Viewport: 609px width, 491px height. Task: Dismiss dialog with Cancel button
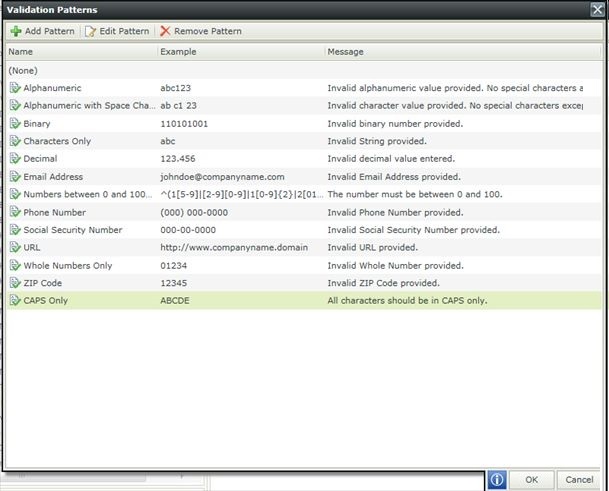tap(579, 480)
